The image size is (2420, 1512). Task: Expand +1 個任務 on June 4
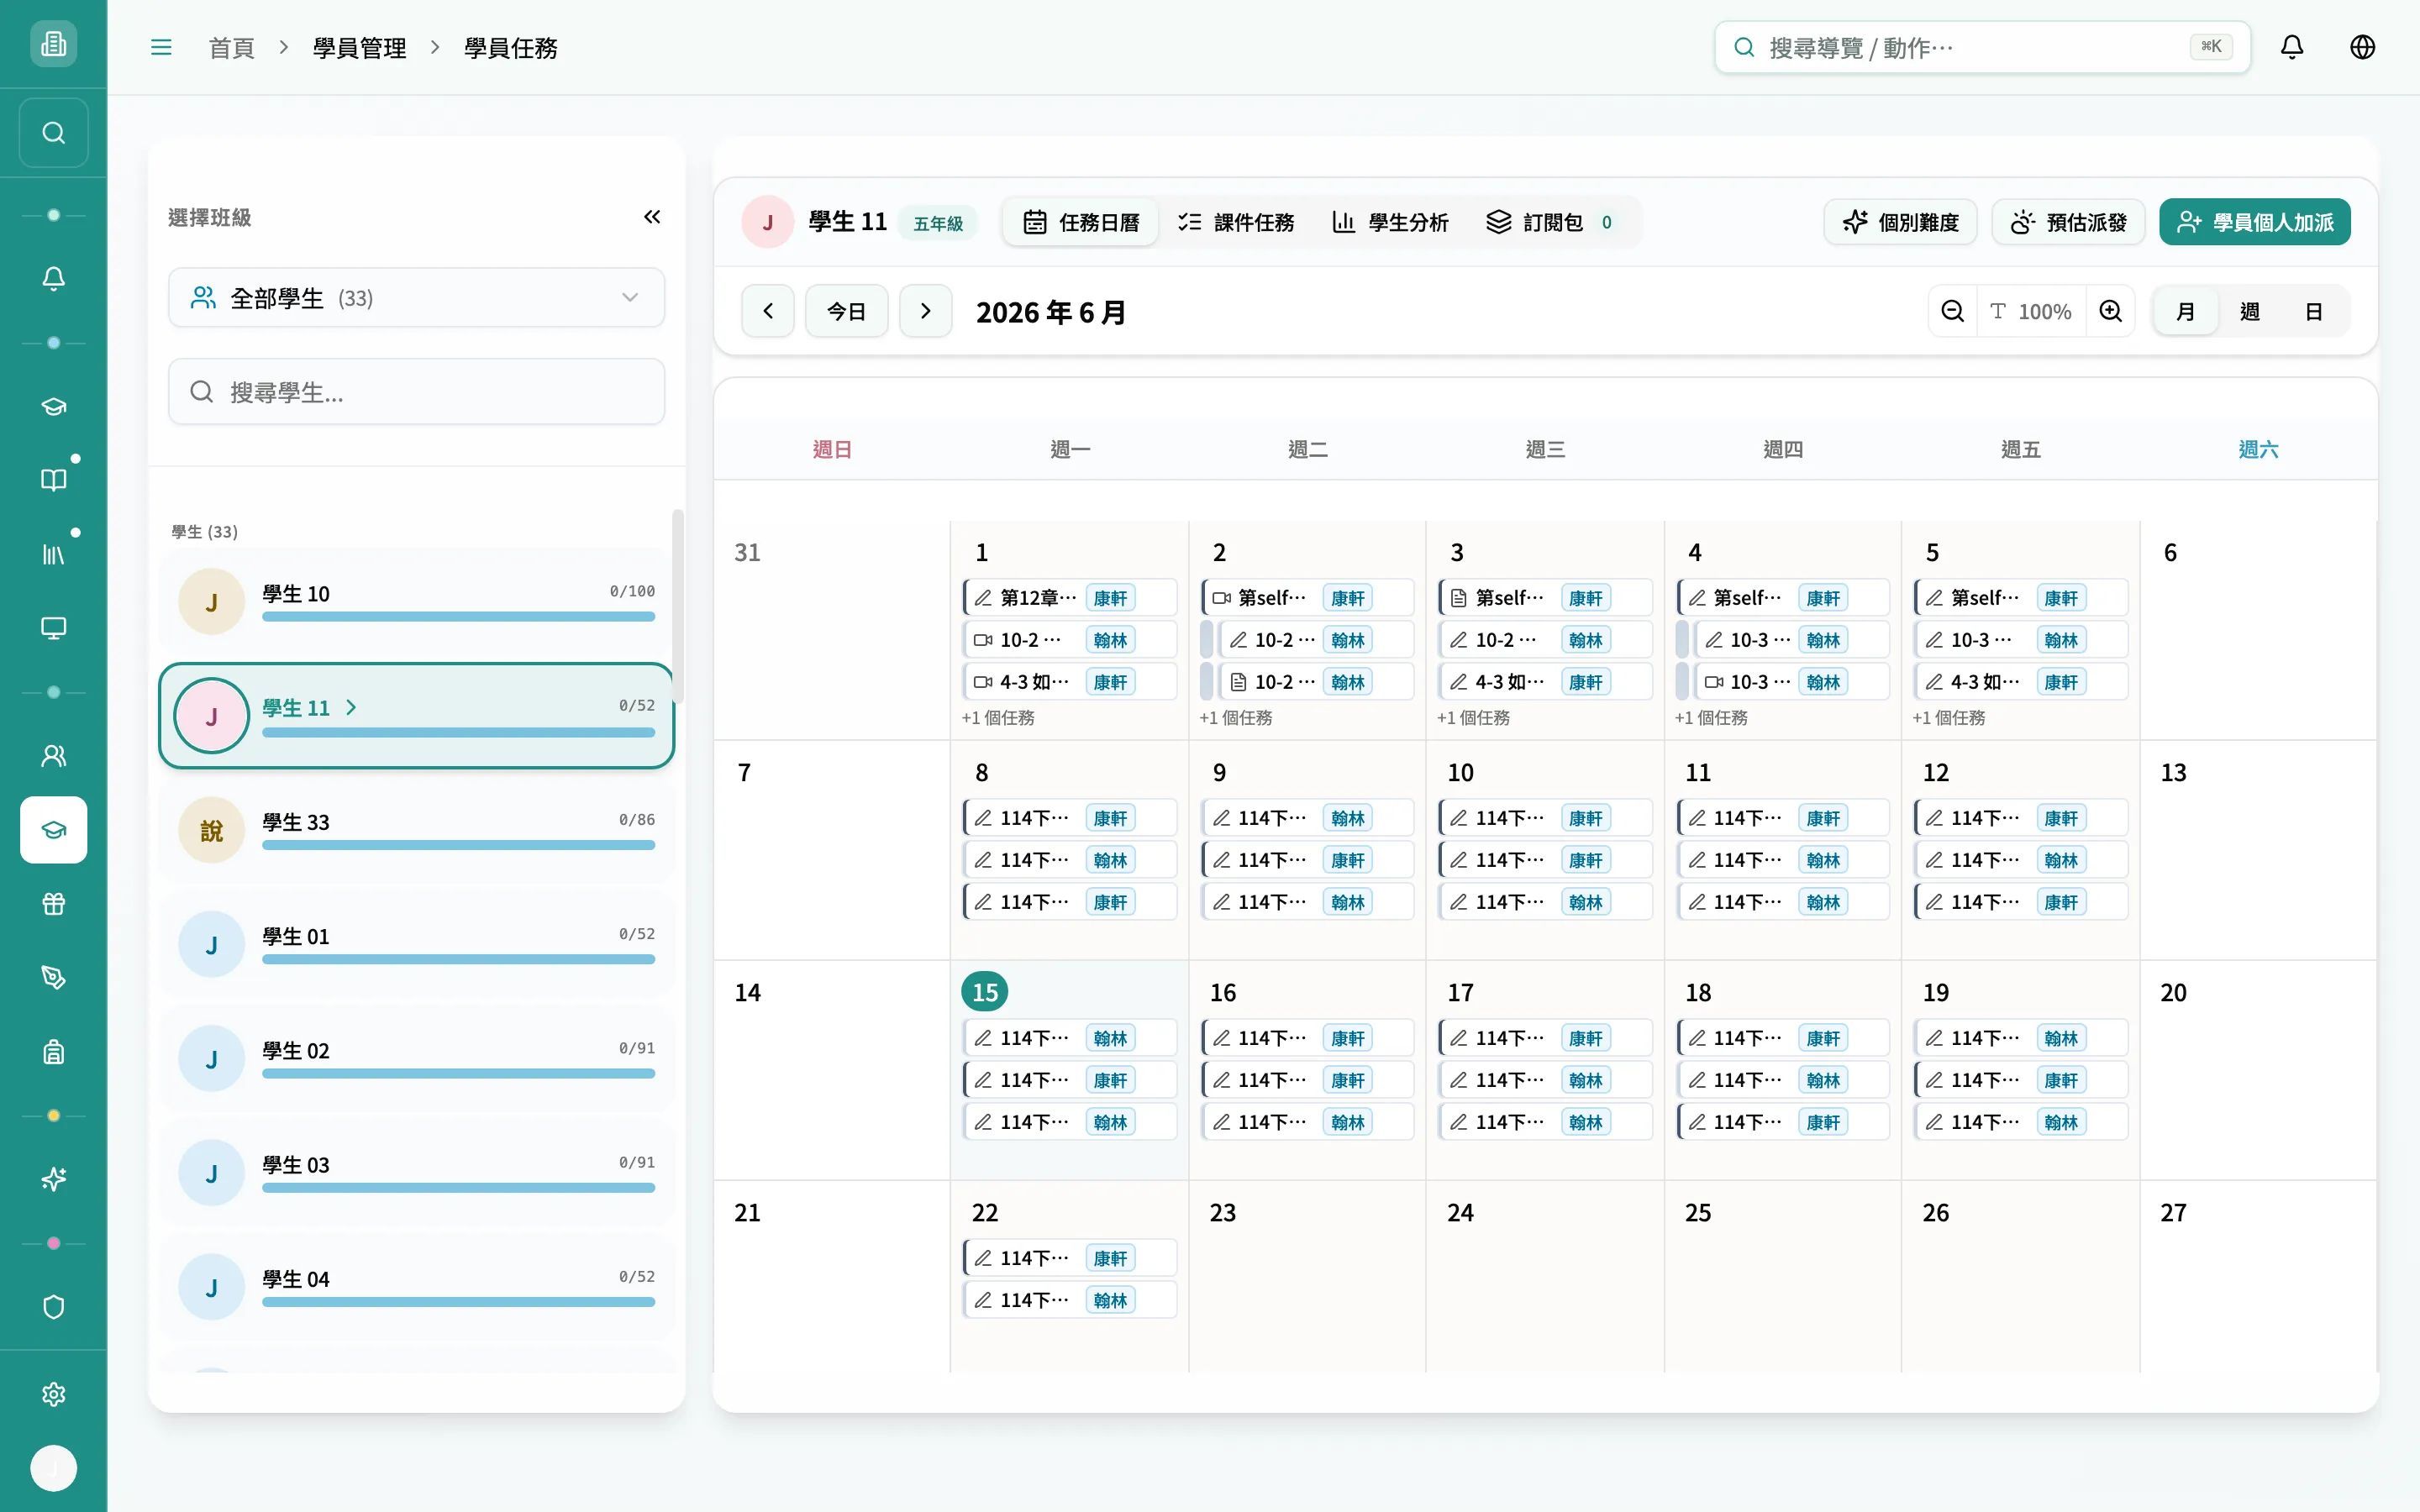click(x=1711, y=718)
